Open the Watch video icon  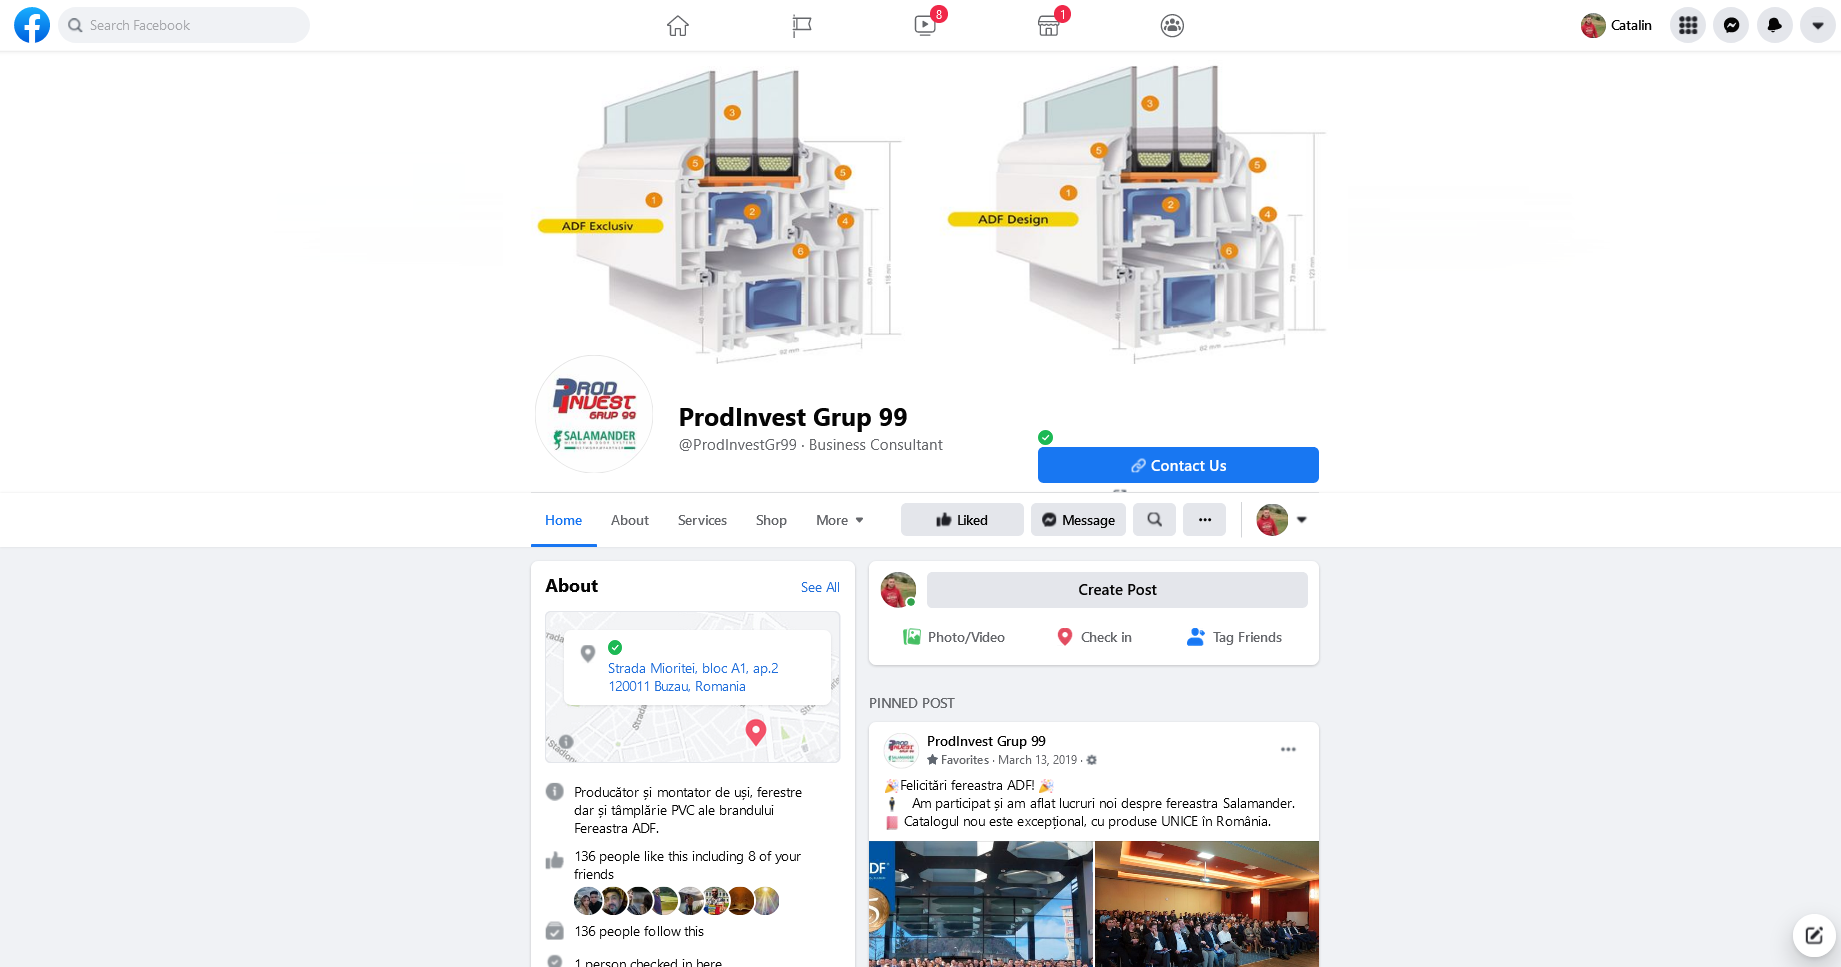[x=925, y=26]
